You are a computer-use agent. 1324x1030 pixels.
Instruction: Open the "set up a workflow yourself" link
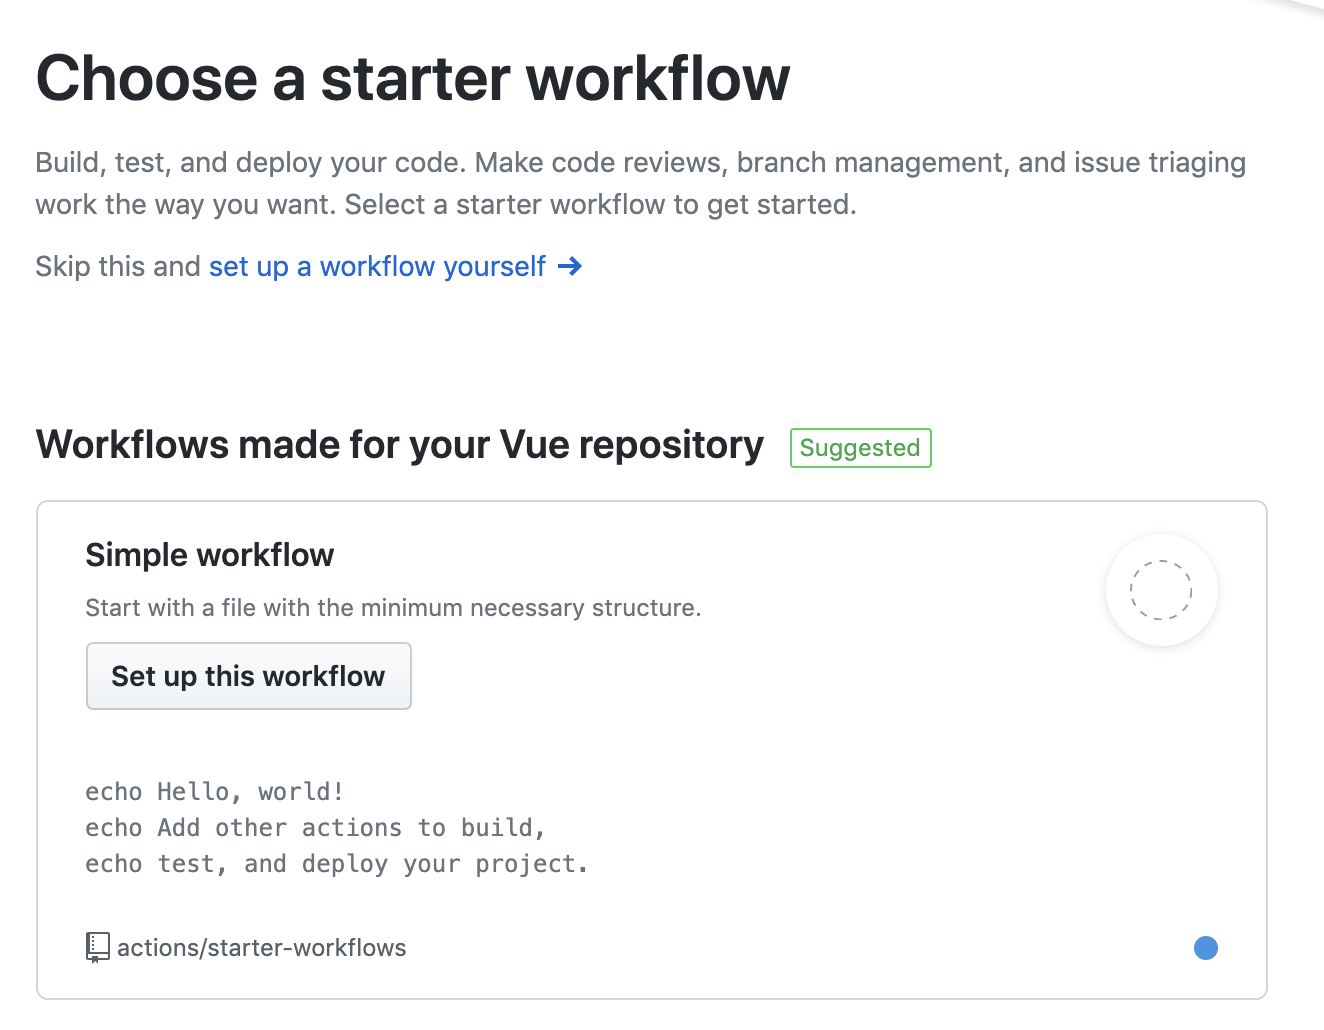377,266
